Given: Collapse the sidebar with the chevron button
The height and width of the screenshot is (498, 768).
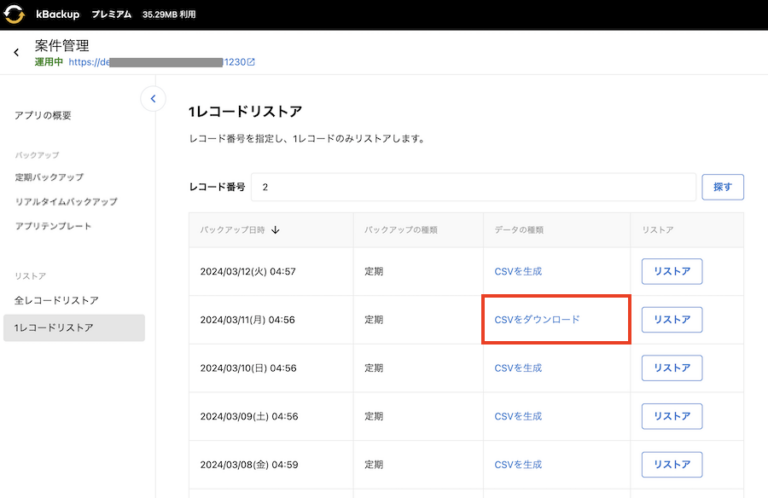Looking at the screenshot, I should coord(153,98).
